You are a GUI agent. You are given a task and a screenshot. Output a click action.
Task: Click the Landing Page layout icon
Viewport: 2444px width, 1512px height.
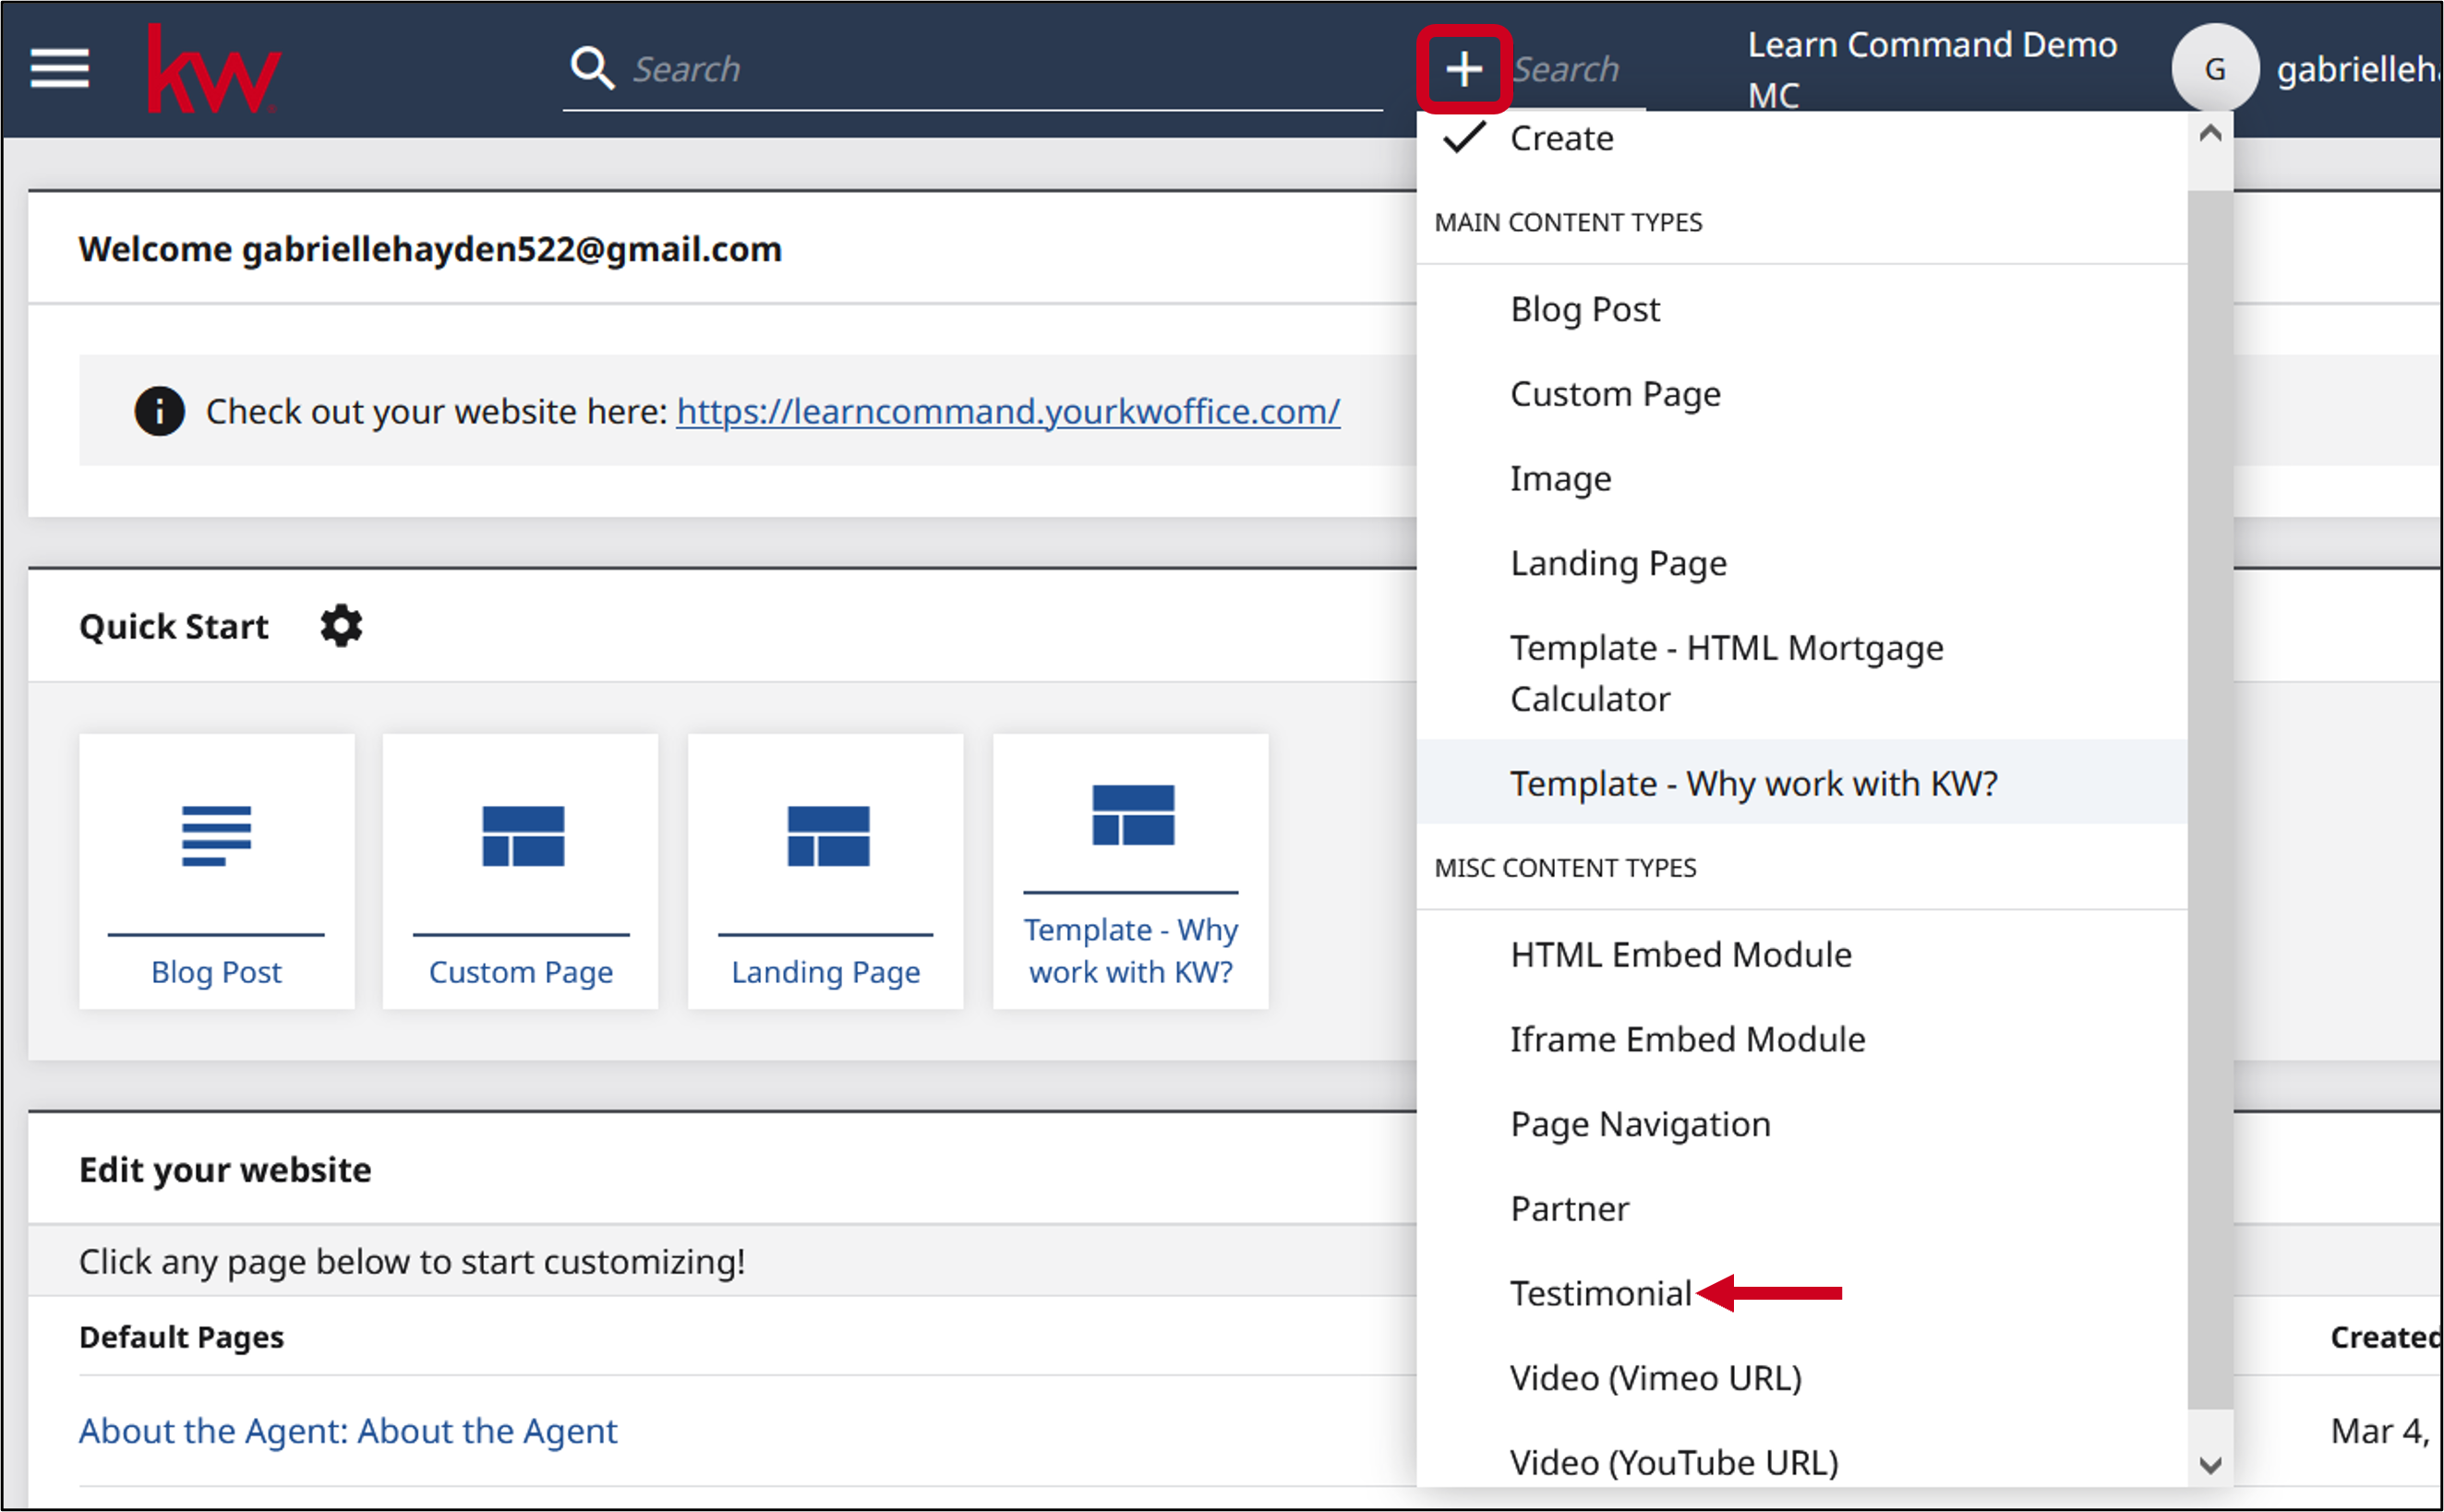828,835
